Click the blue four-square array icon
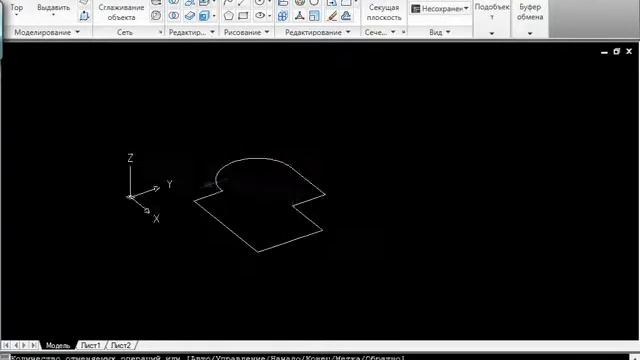This screenshot has height=360, width=640. tap(282, 16)
